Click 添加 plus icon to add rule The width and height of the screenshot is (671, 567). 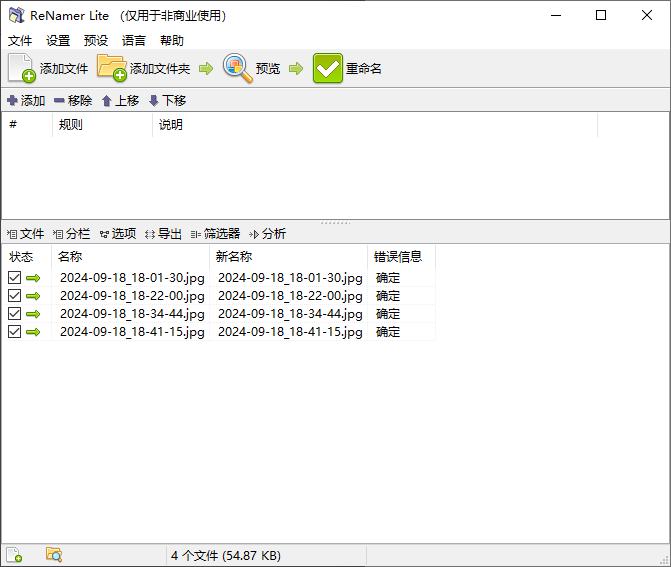12,100
